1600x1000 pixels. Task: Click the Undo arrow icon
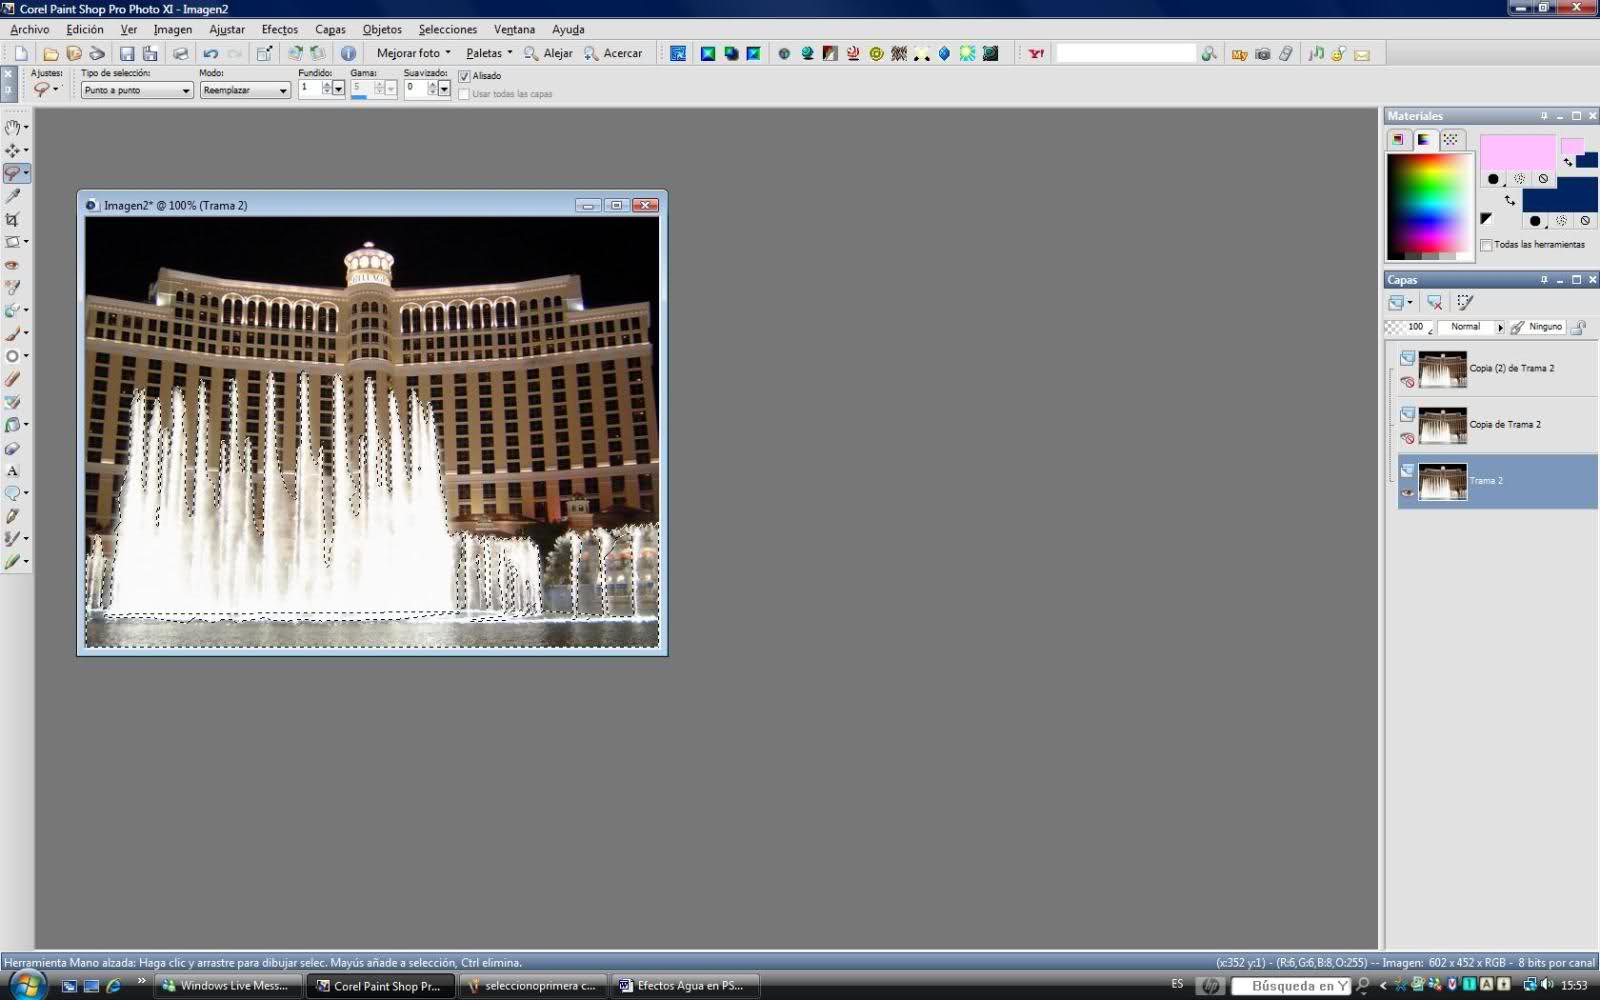[x=210, y=53]
